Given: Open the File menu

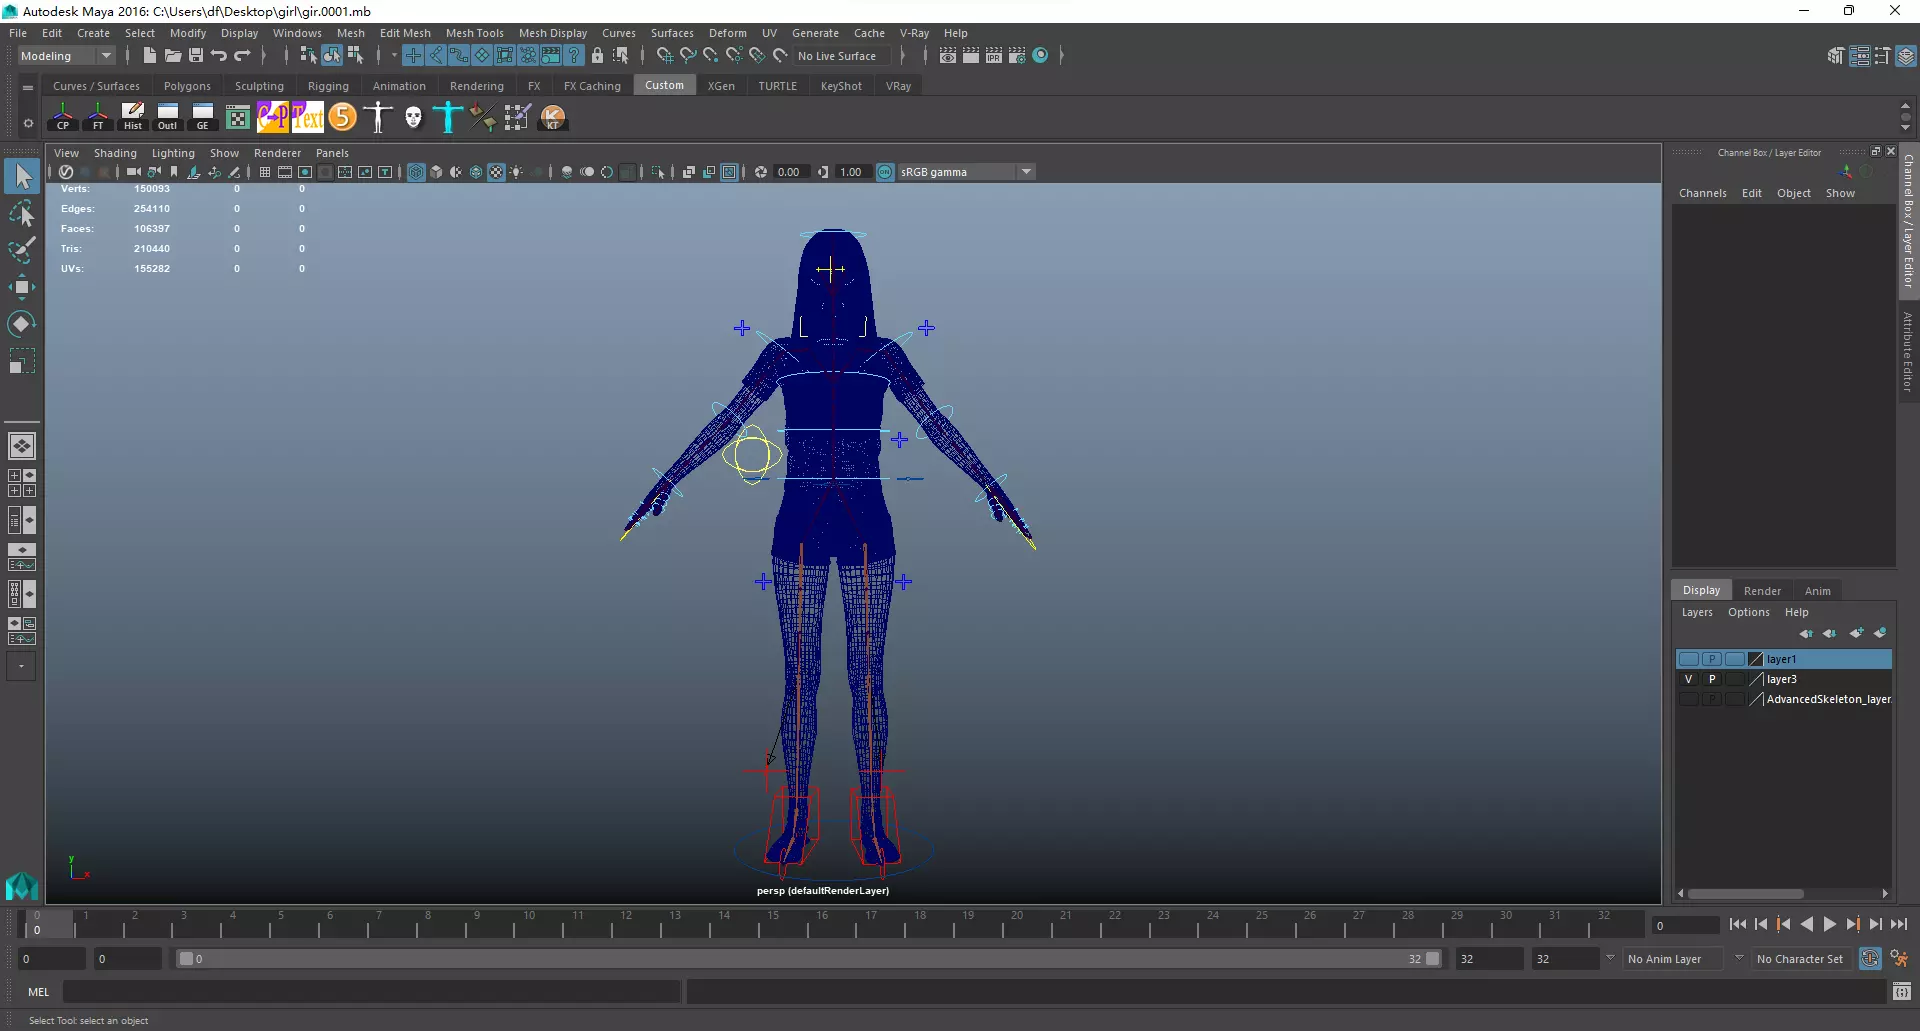Looking at the screenshot, I should [x=18, y=33].
